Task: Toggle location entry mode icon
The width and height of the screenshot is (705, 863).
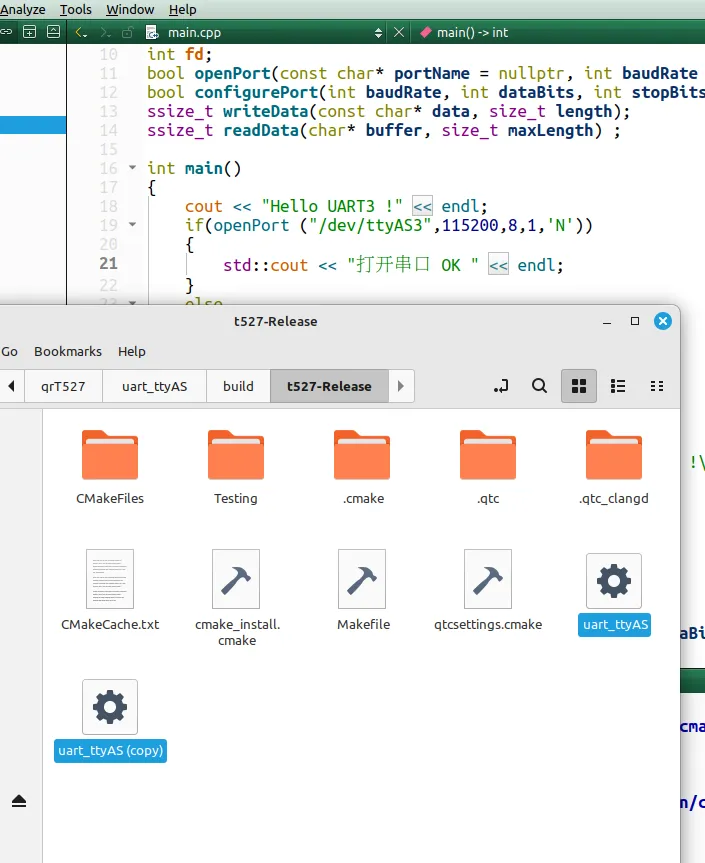Action: 501,386
